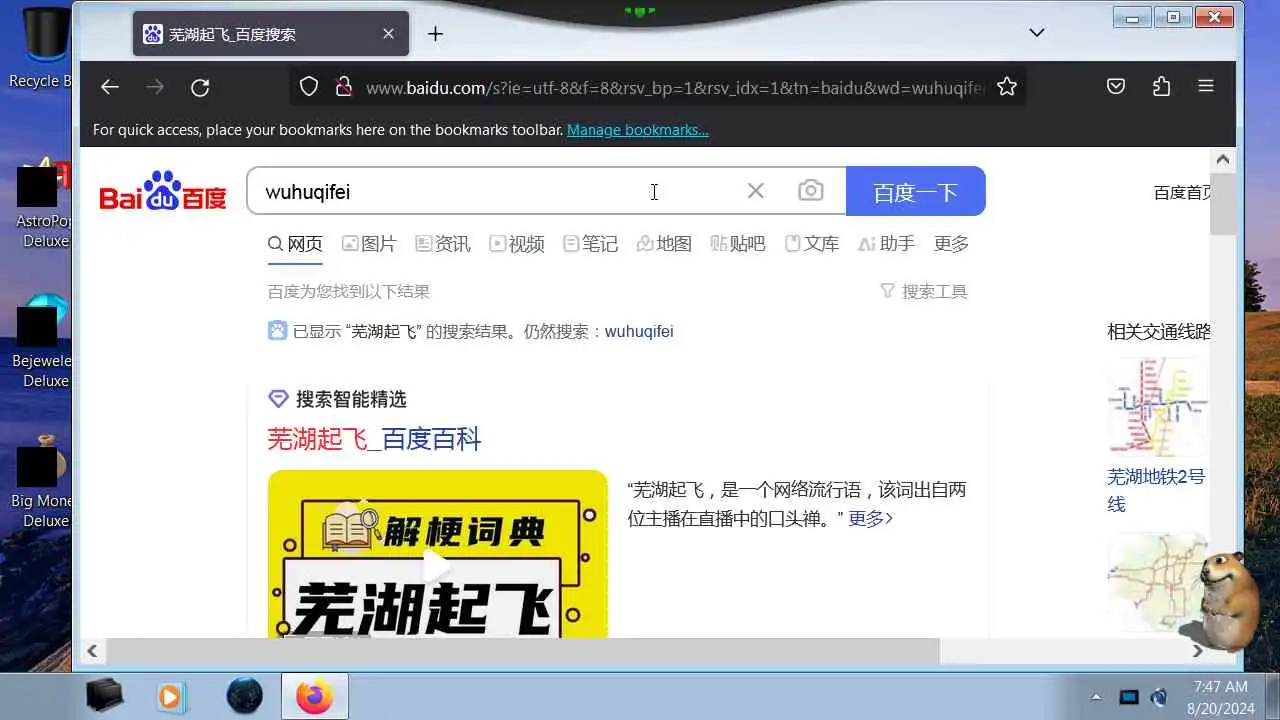The image size is (1280, 720).
Task: Switch to 笔记 notes results
Action: pyautogui.click(x=591, y=244)
